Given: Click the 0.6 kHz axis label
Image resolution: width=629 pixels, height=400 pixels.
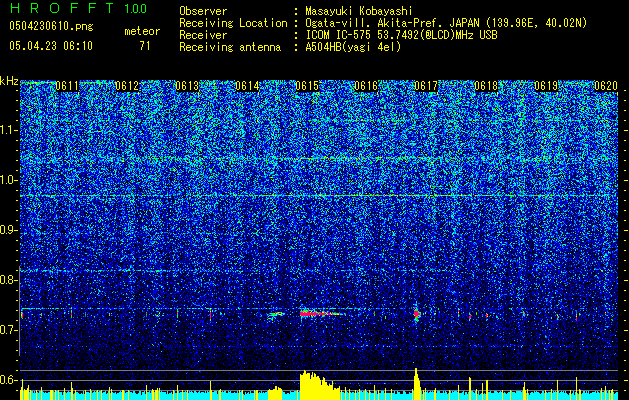Looking at the screenshot, I should (x=9, y=380).
